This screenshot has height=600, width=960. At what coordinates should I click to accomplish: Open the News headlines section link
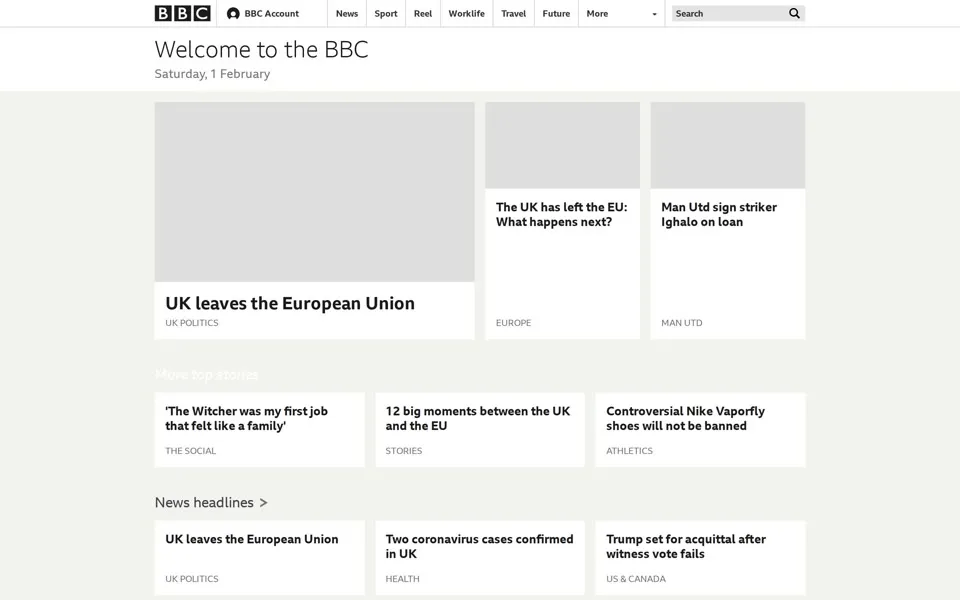point(211,503)
